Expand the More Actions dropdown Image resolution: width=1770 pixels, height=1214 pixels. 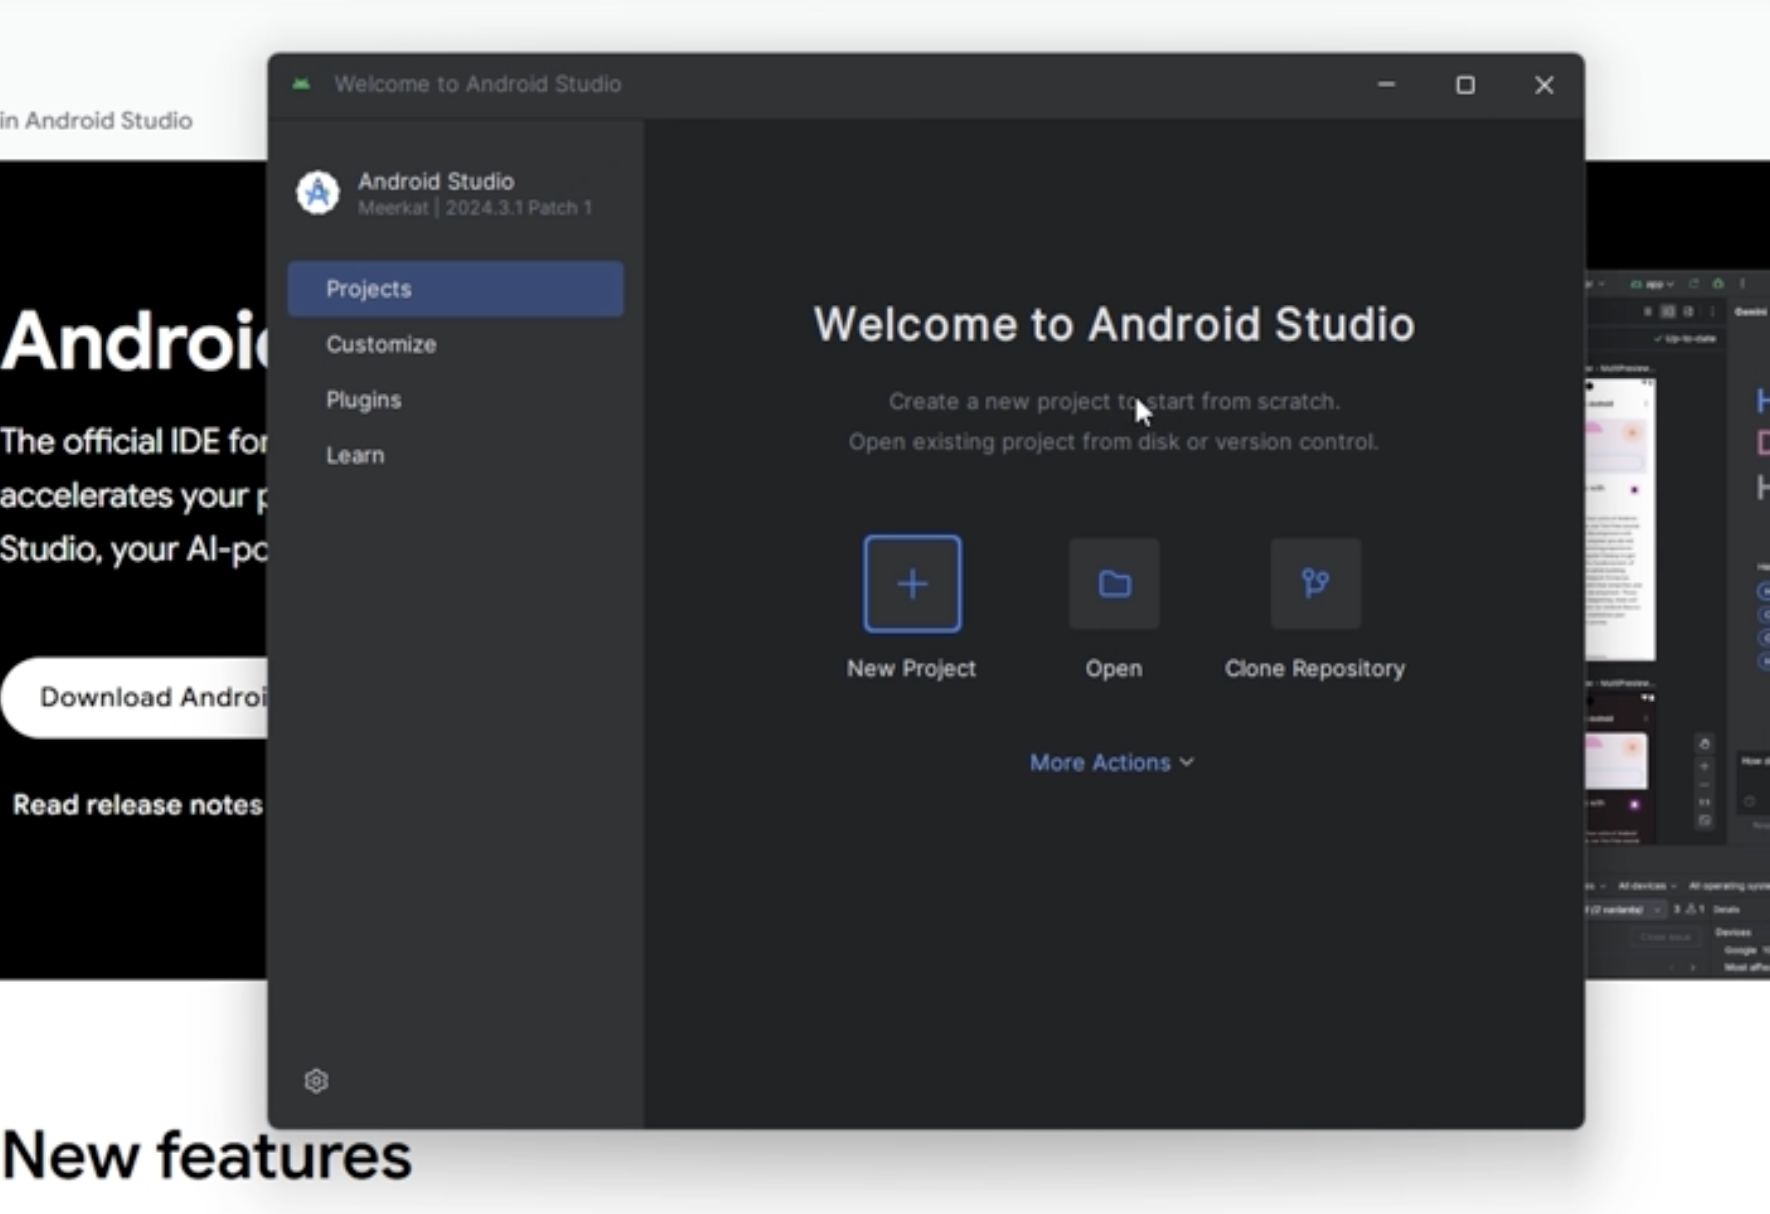[1112, 762]
